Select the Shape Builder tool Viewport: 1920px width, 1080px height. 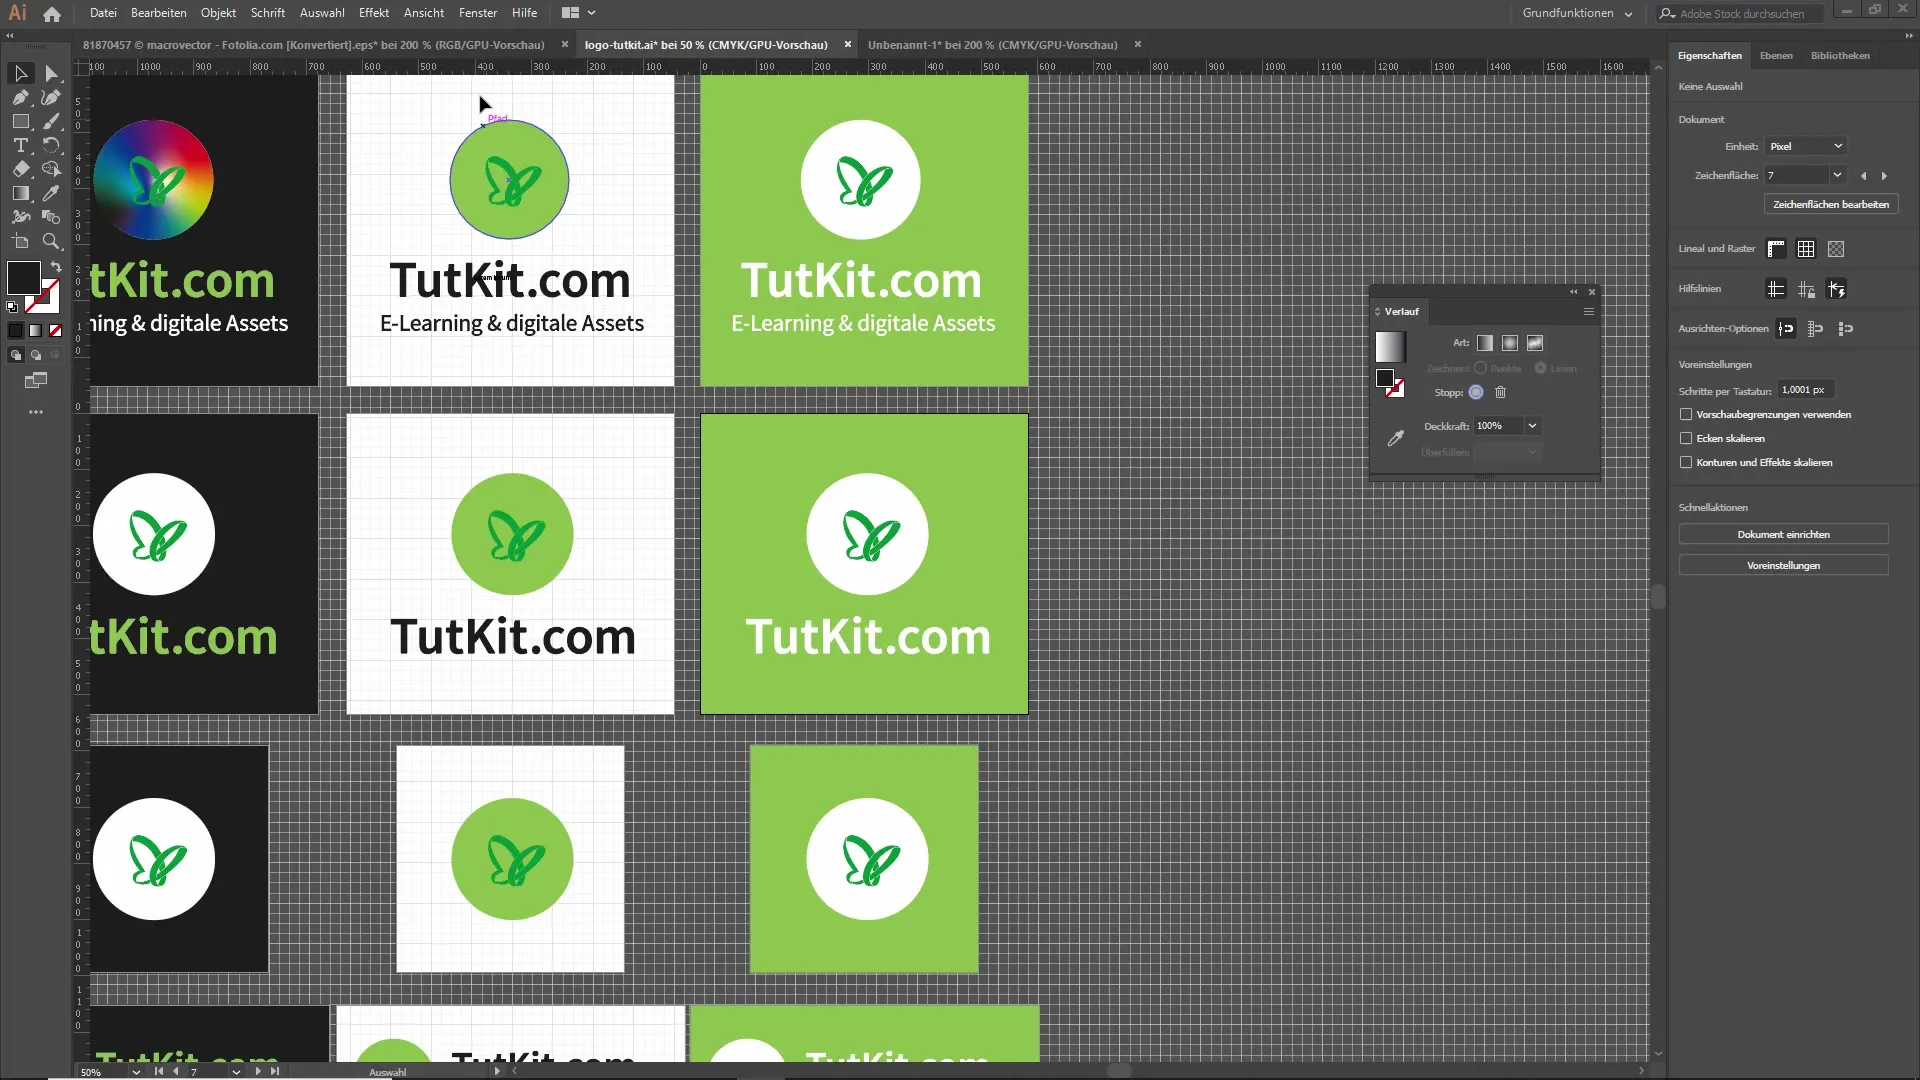click(x=51, y=169)
